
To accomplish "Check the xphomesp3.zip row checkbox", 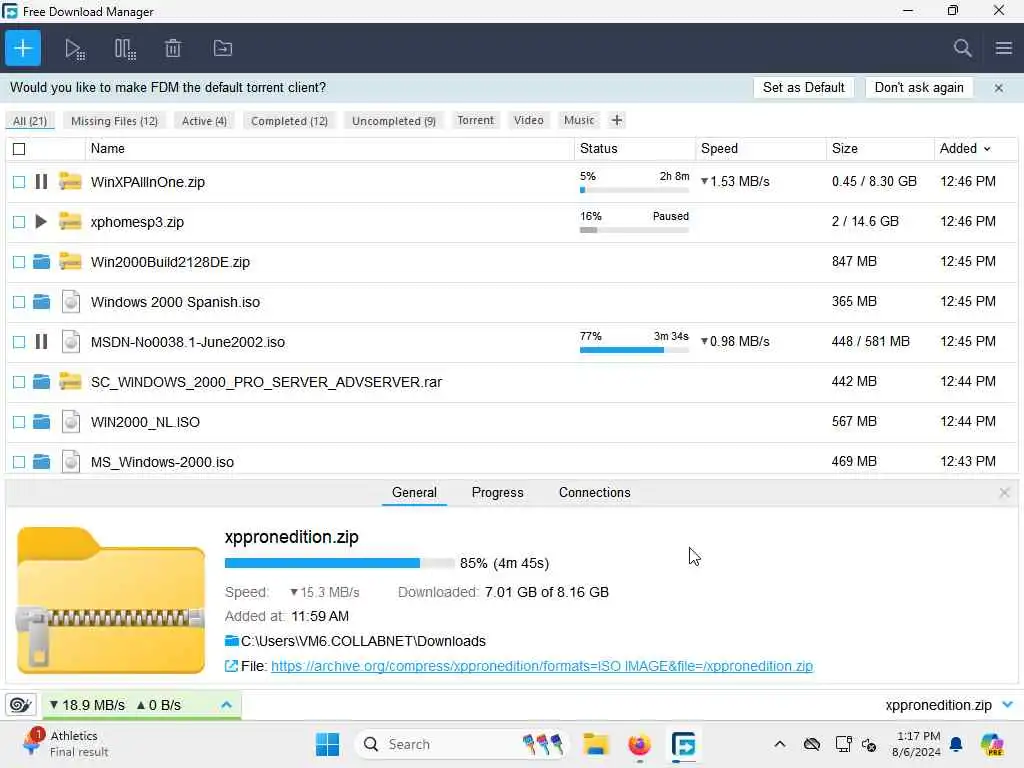I will click(19, 221).
